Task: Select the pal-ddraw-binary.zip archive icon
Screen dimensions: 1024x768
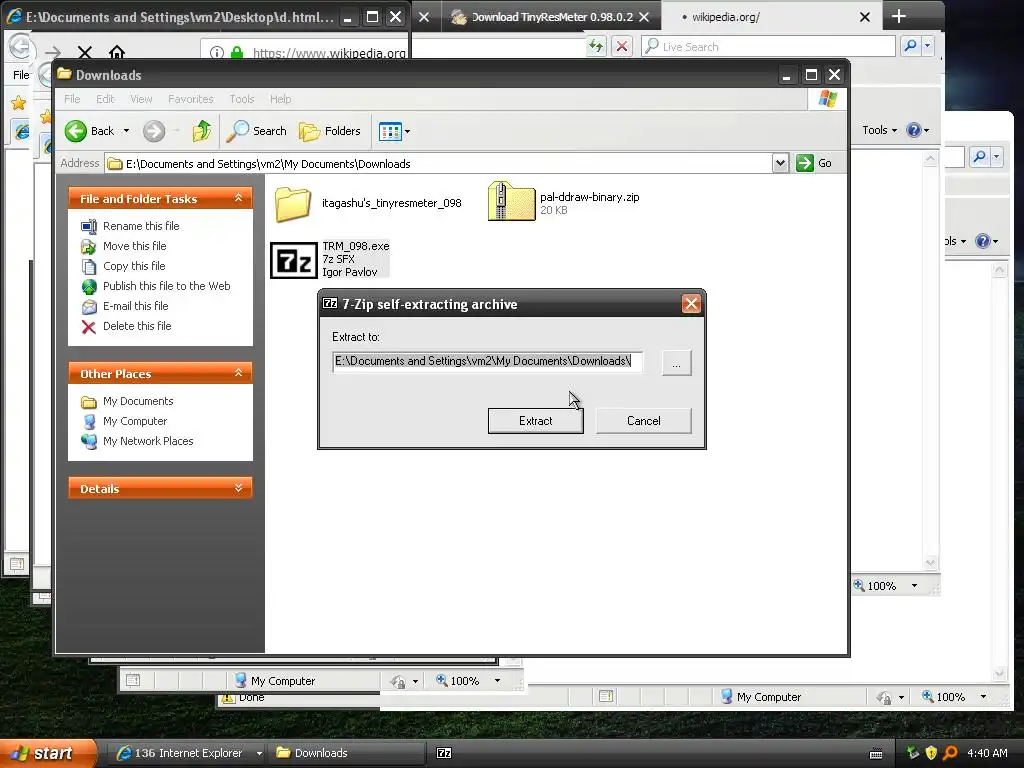Action: pos(511,201)
